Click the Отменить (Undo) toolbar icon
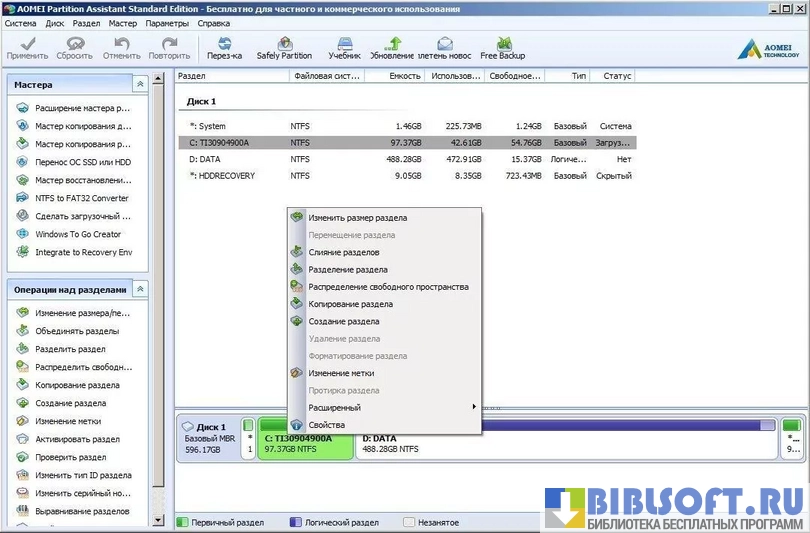 pyautogui.click(x=121, y=48)
